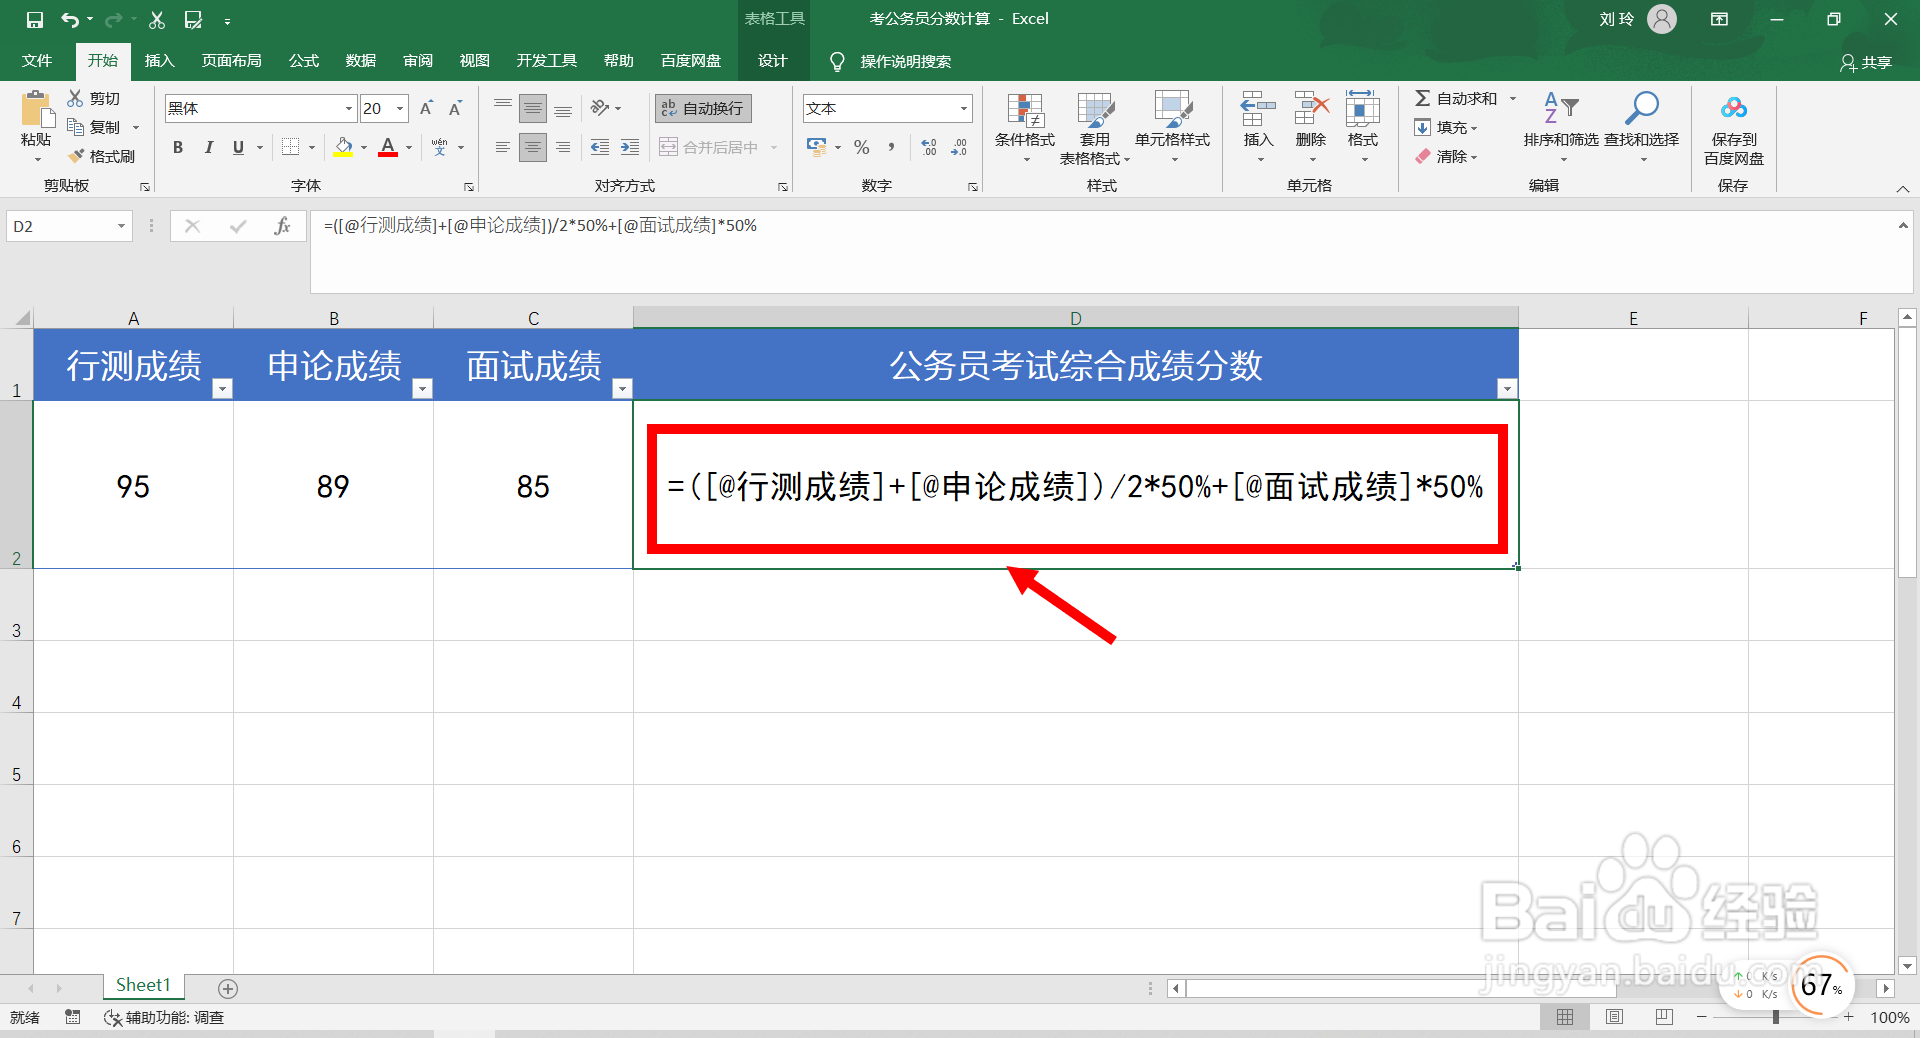
Task: Click the new sheet plus button
Action: (x=227, y=988)
